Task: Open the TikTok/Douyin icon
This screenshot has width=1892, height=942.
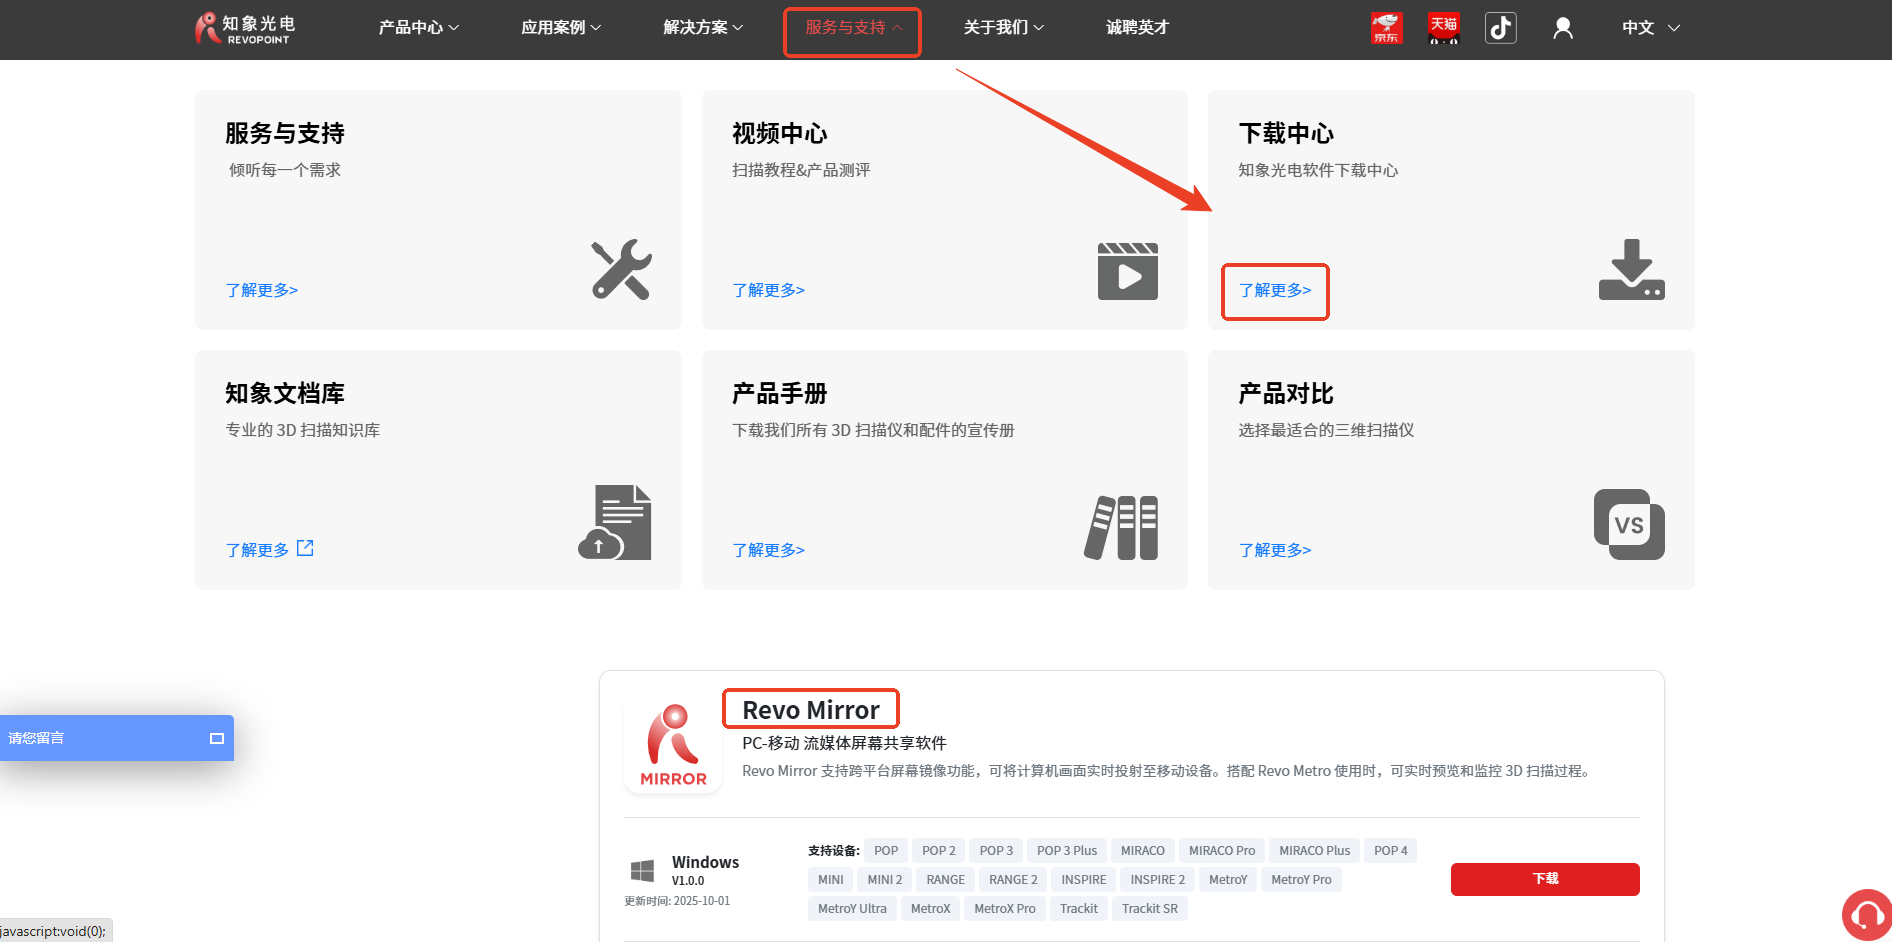Action: (1500, 28)
